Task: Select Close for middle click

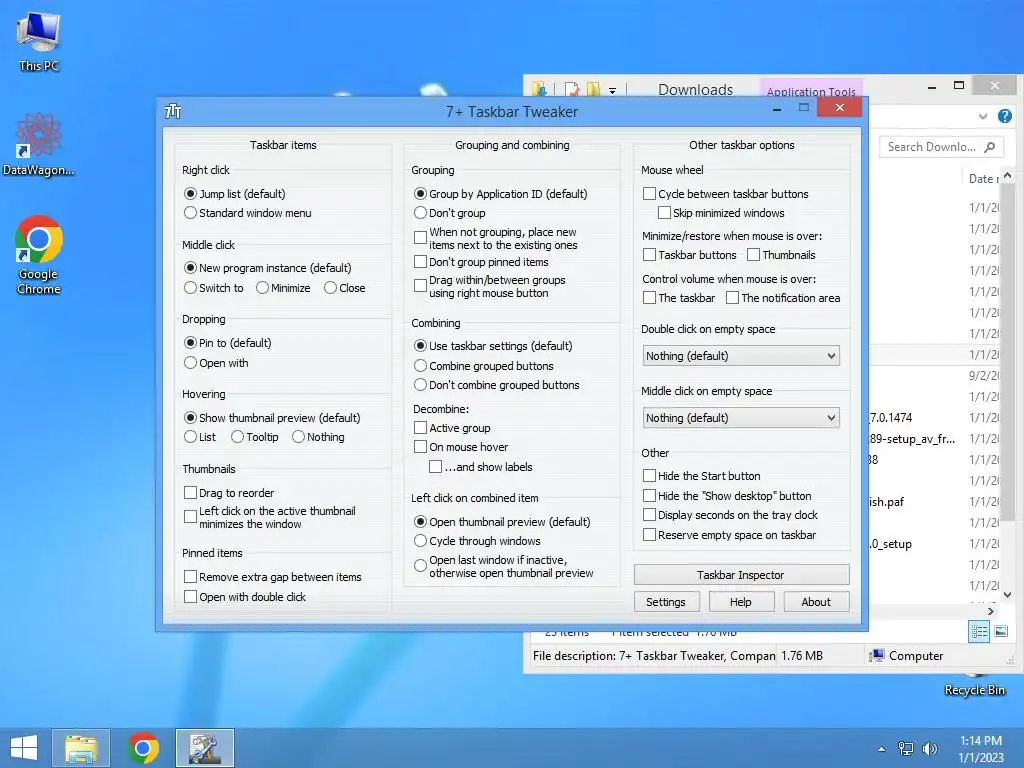Action: tap(345, 288)
